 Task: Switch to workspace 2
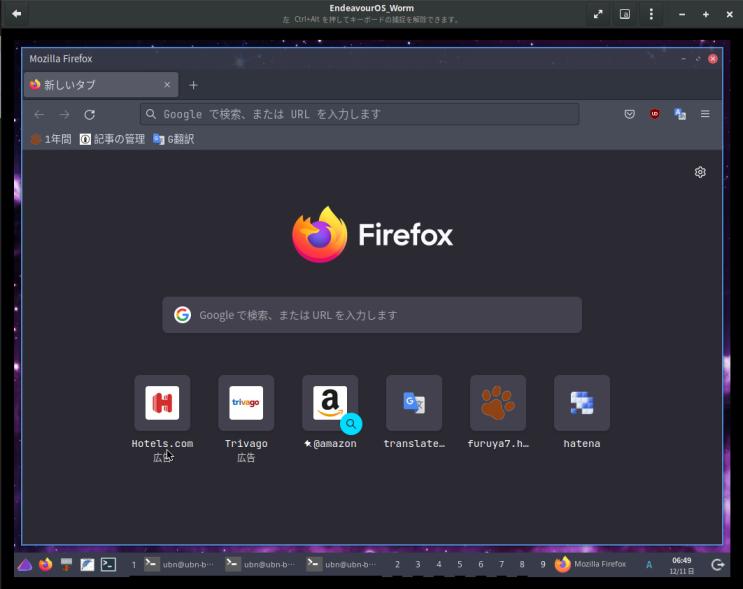(x=397, y=564)
